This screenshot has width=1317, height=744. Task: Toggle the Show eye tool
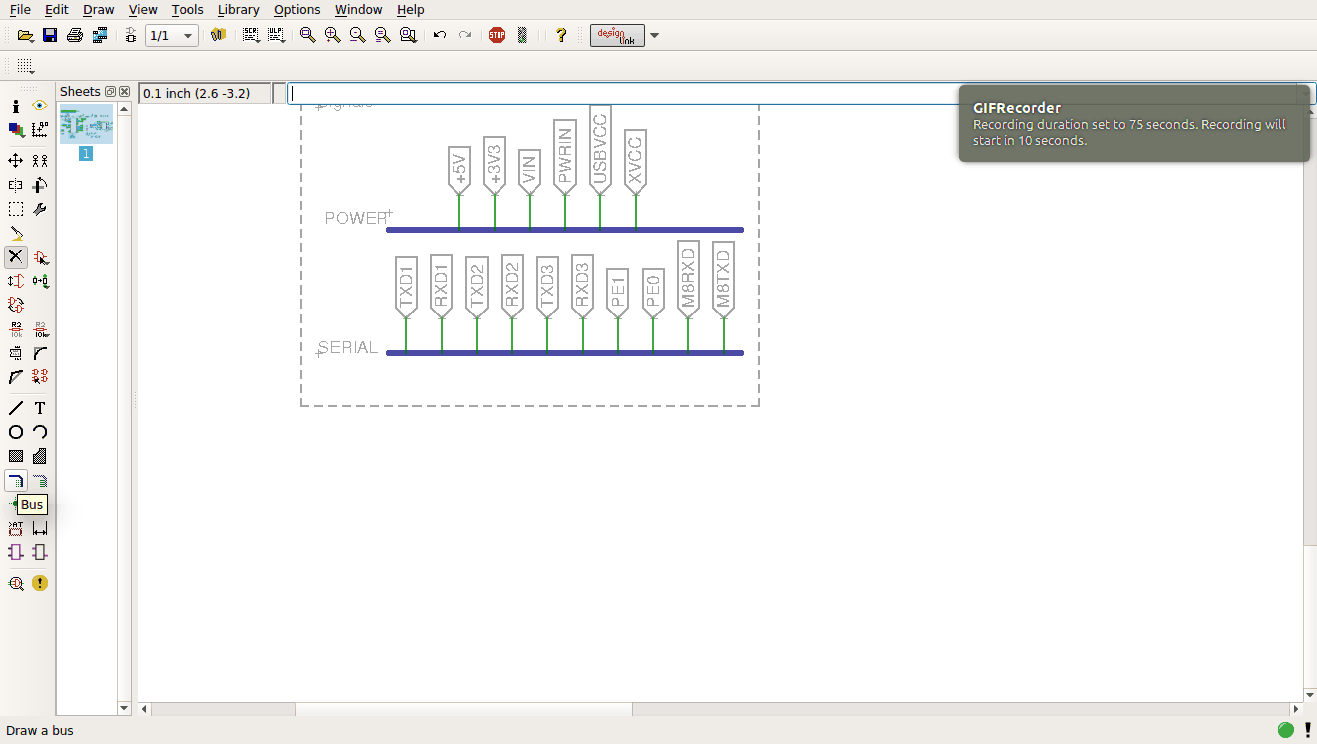pos(40,106)
